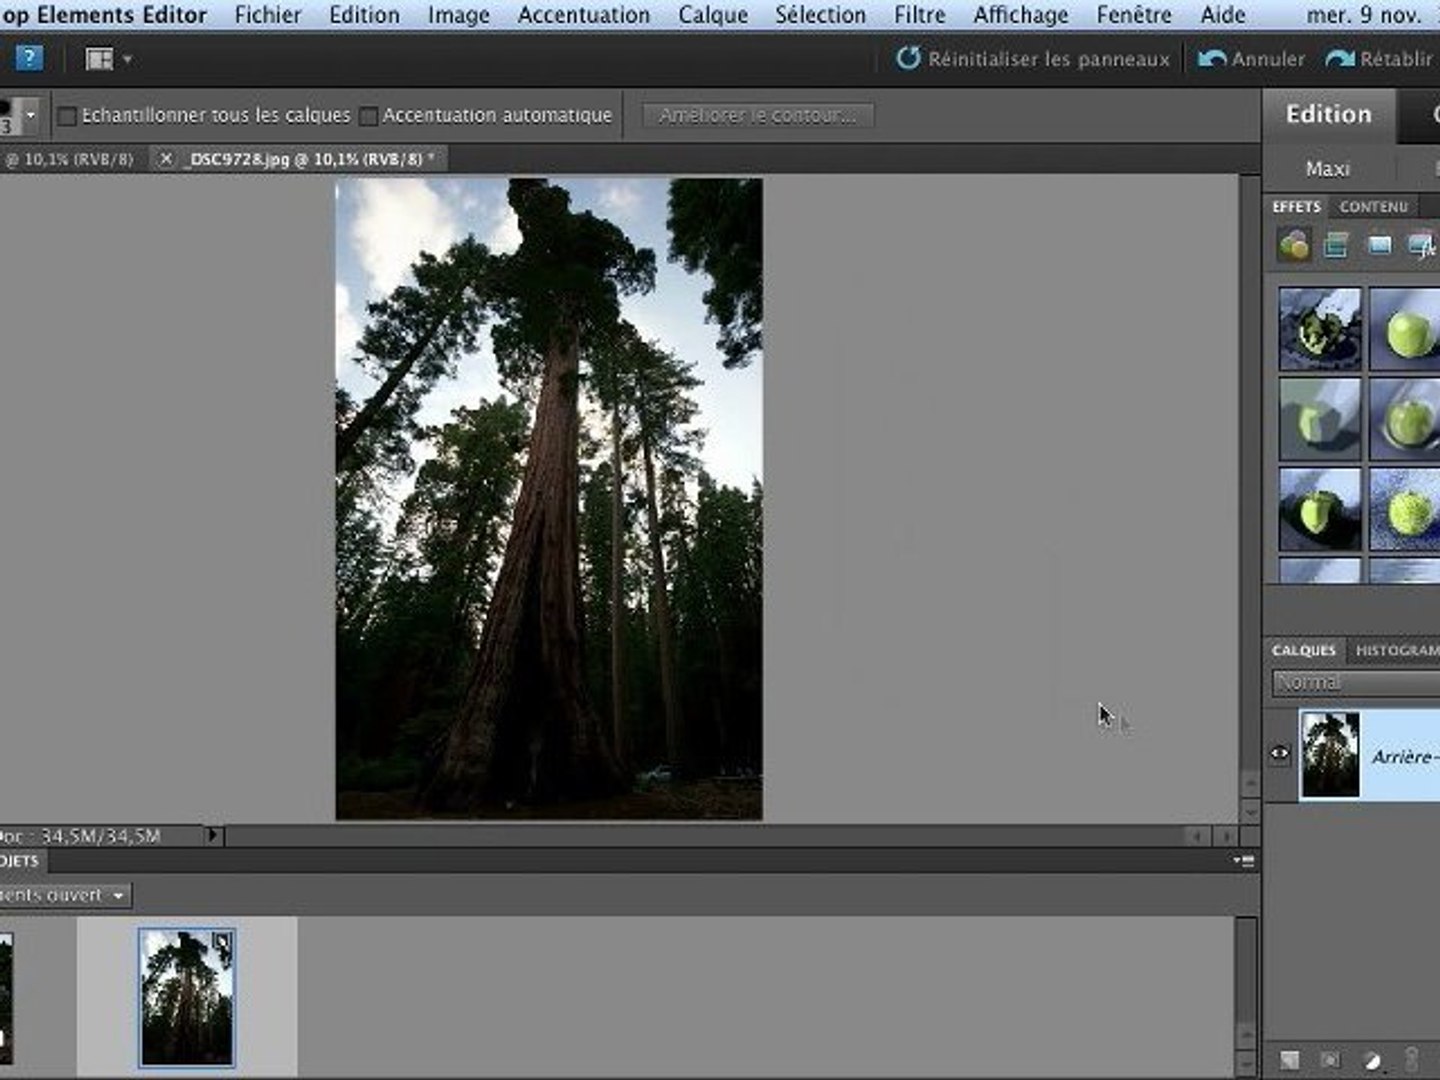Switch to the CALQUES tab
Image resolution: width=1440 pixels, height=1080 pixels.
[1304, 650]
